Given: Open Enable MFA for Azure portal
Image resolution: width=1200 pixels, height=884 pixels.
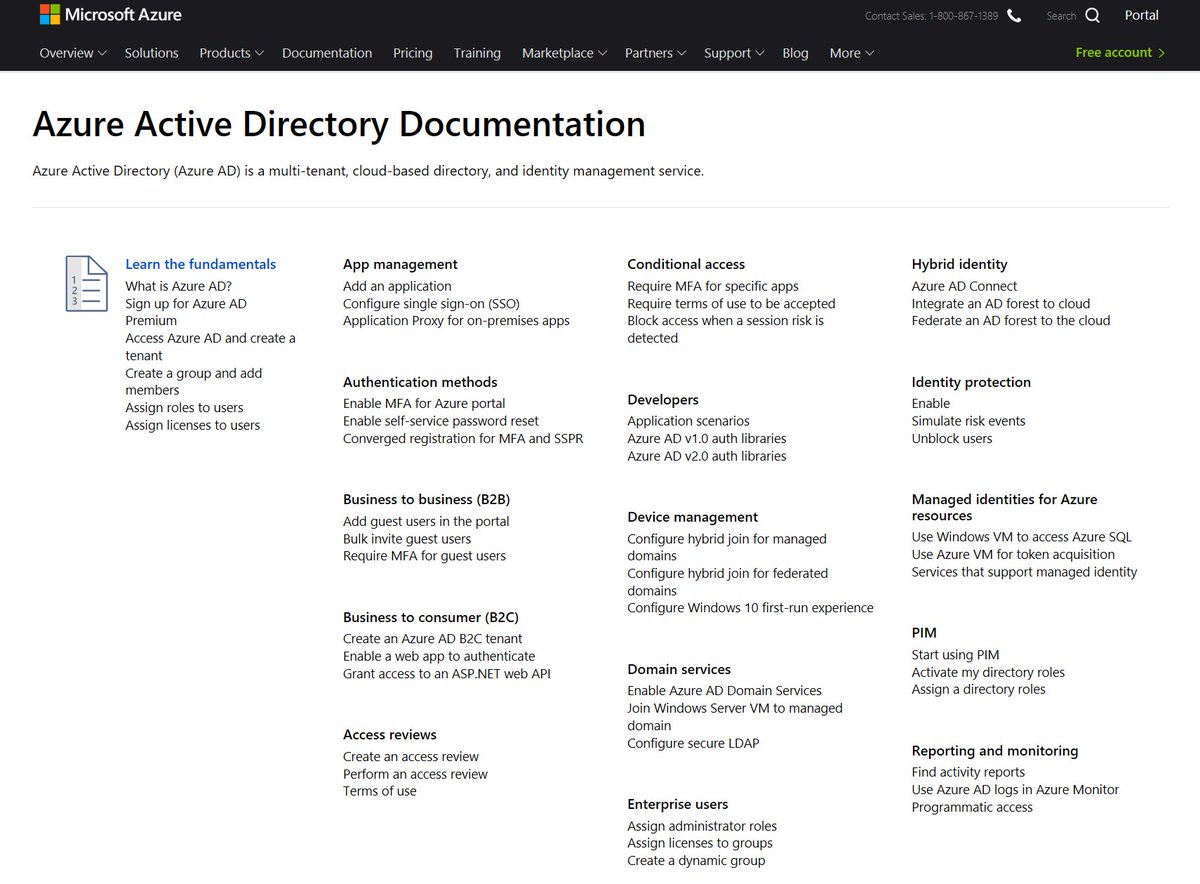Looking at the screenshot, I should (x=424, y=404).
